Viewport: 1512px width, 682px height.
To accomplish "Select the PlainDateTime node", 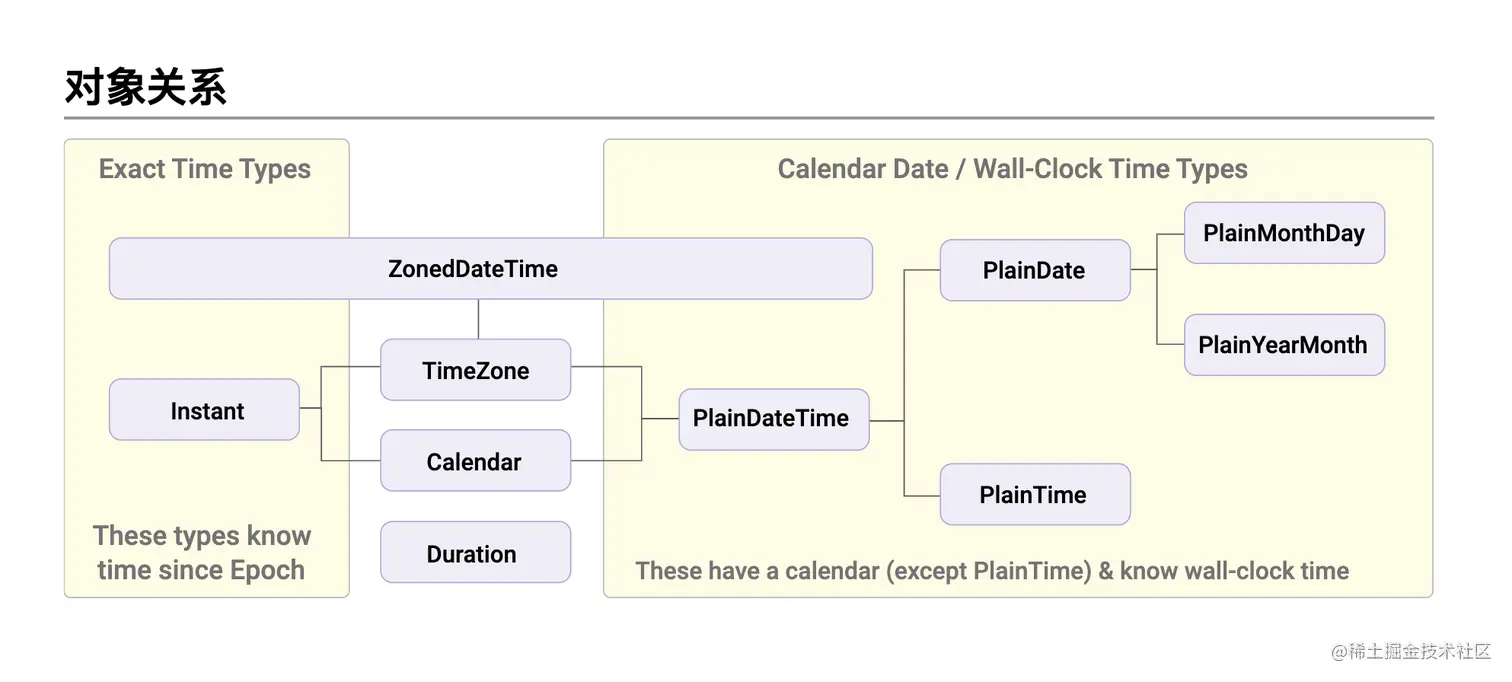I will [x=773, y=419].
